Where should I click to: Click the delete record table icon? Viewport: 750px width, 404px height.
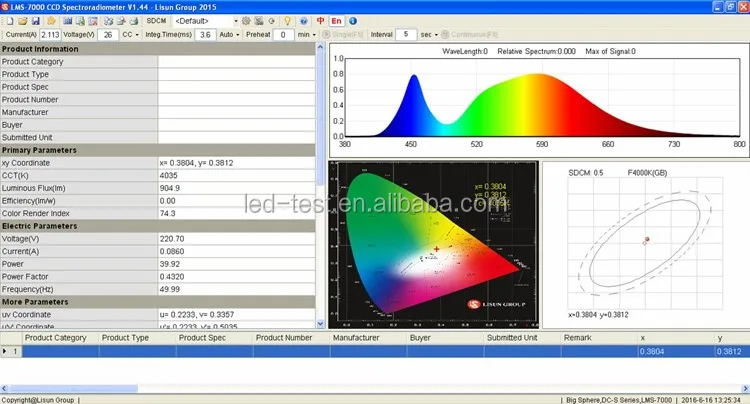93,21
